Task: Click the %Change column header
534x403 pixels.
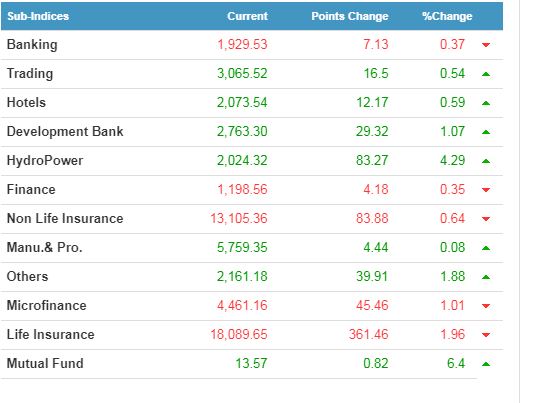Action: pyautogui.click(x=447, y=16)
